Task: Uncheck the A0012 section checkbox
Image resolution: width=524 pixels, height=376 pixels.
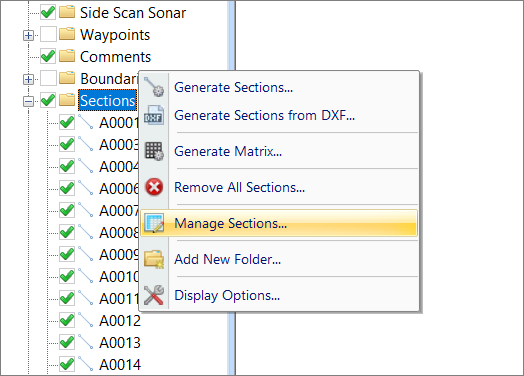Action: click(x=67, y=321)
